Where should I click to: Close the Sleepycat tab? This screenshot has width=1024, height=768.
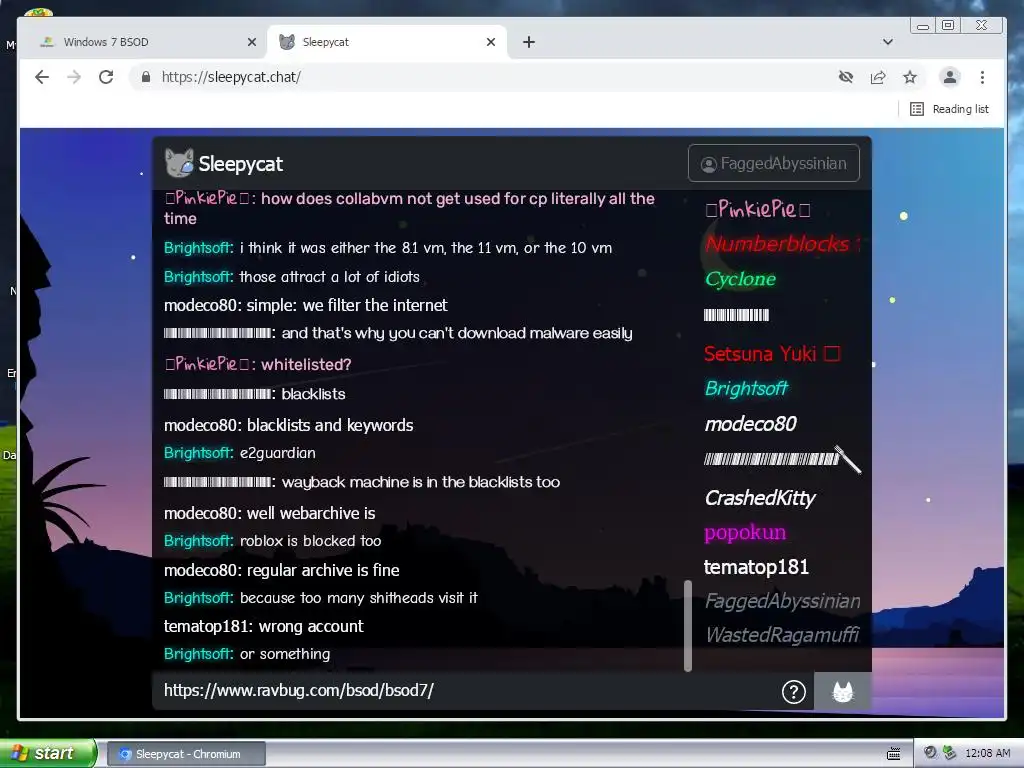click(491, 42)
